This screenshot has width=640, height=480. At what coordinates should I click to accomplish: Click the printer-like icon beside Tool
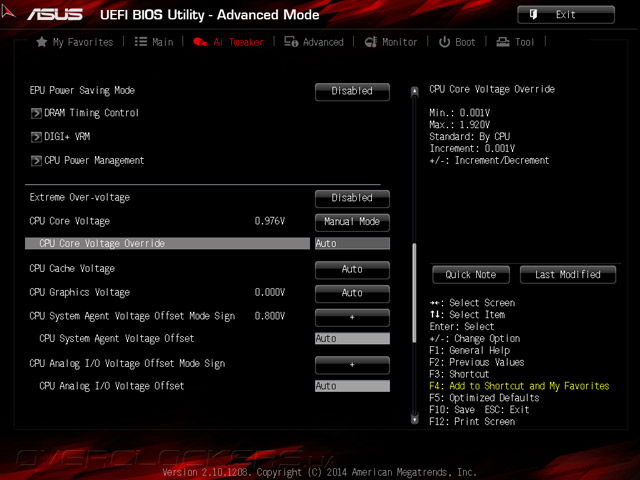pyautogui.click(x=503, y=42)
